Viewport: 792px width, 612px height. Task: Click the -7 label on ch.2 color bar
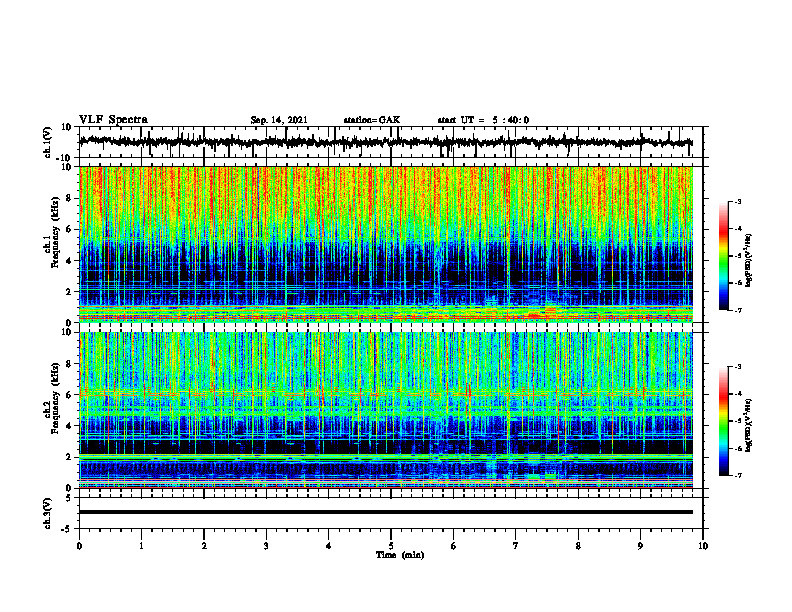coord(738,476)
